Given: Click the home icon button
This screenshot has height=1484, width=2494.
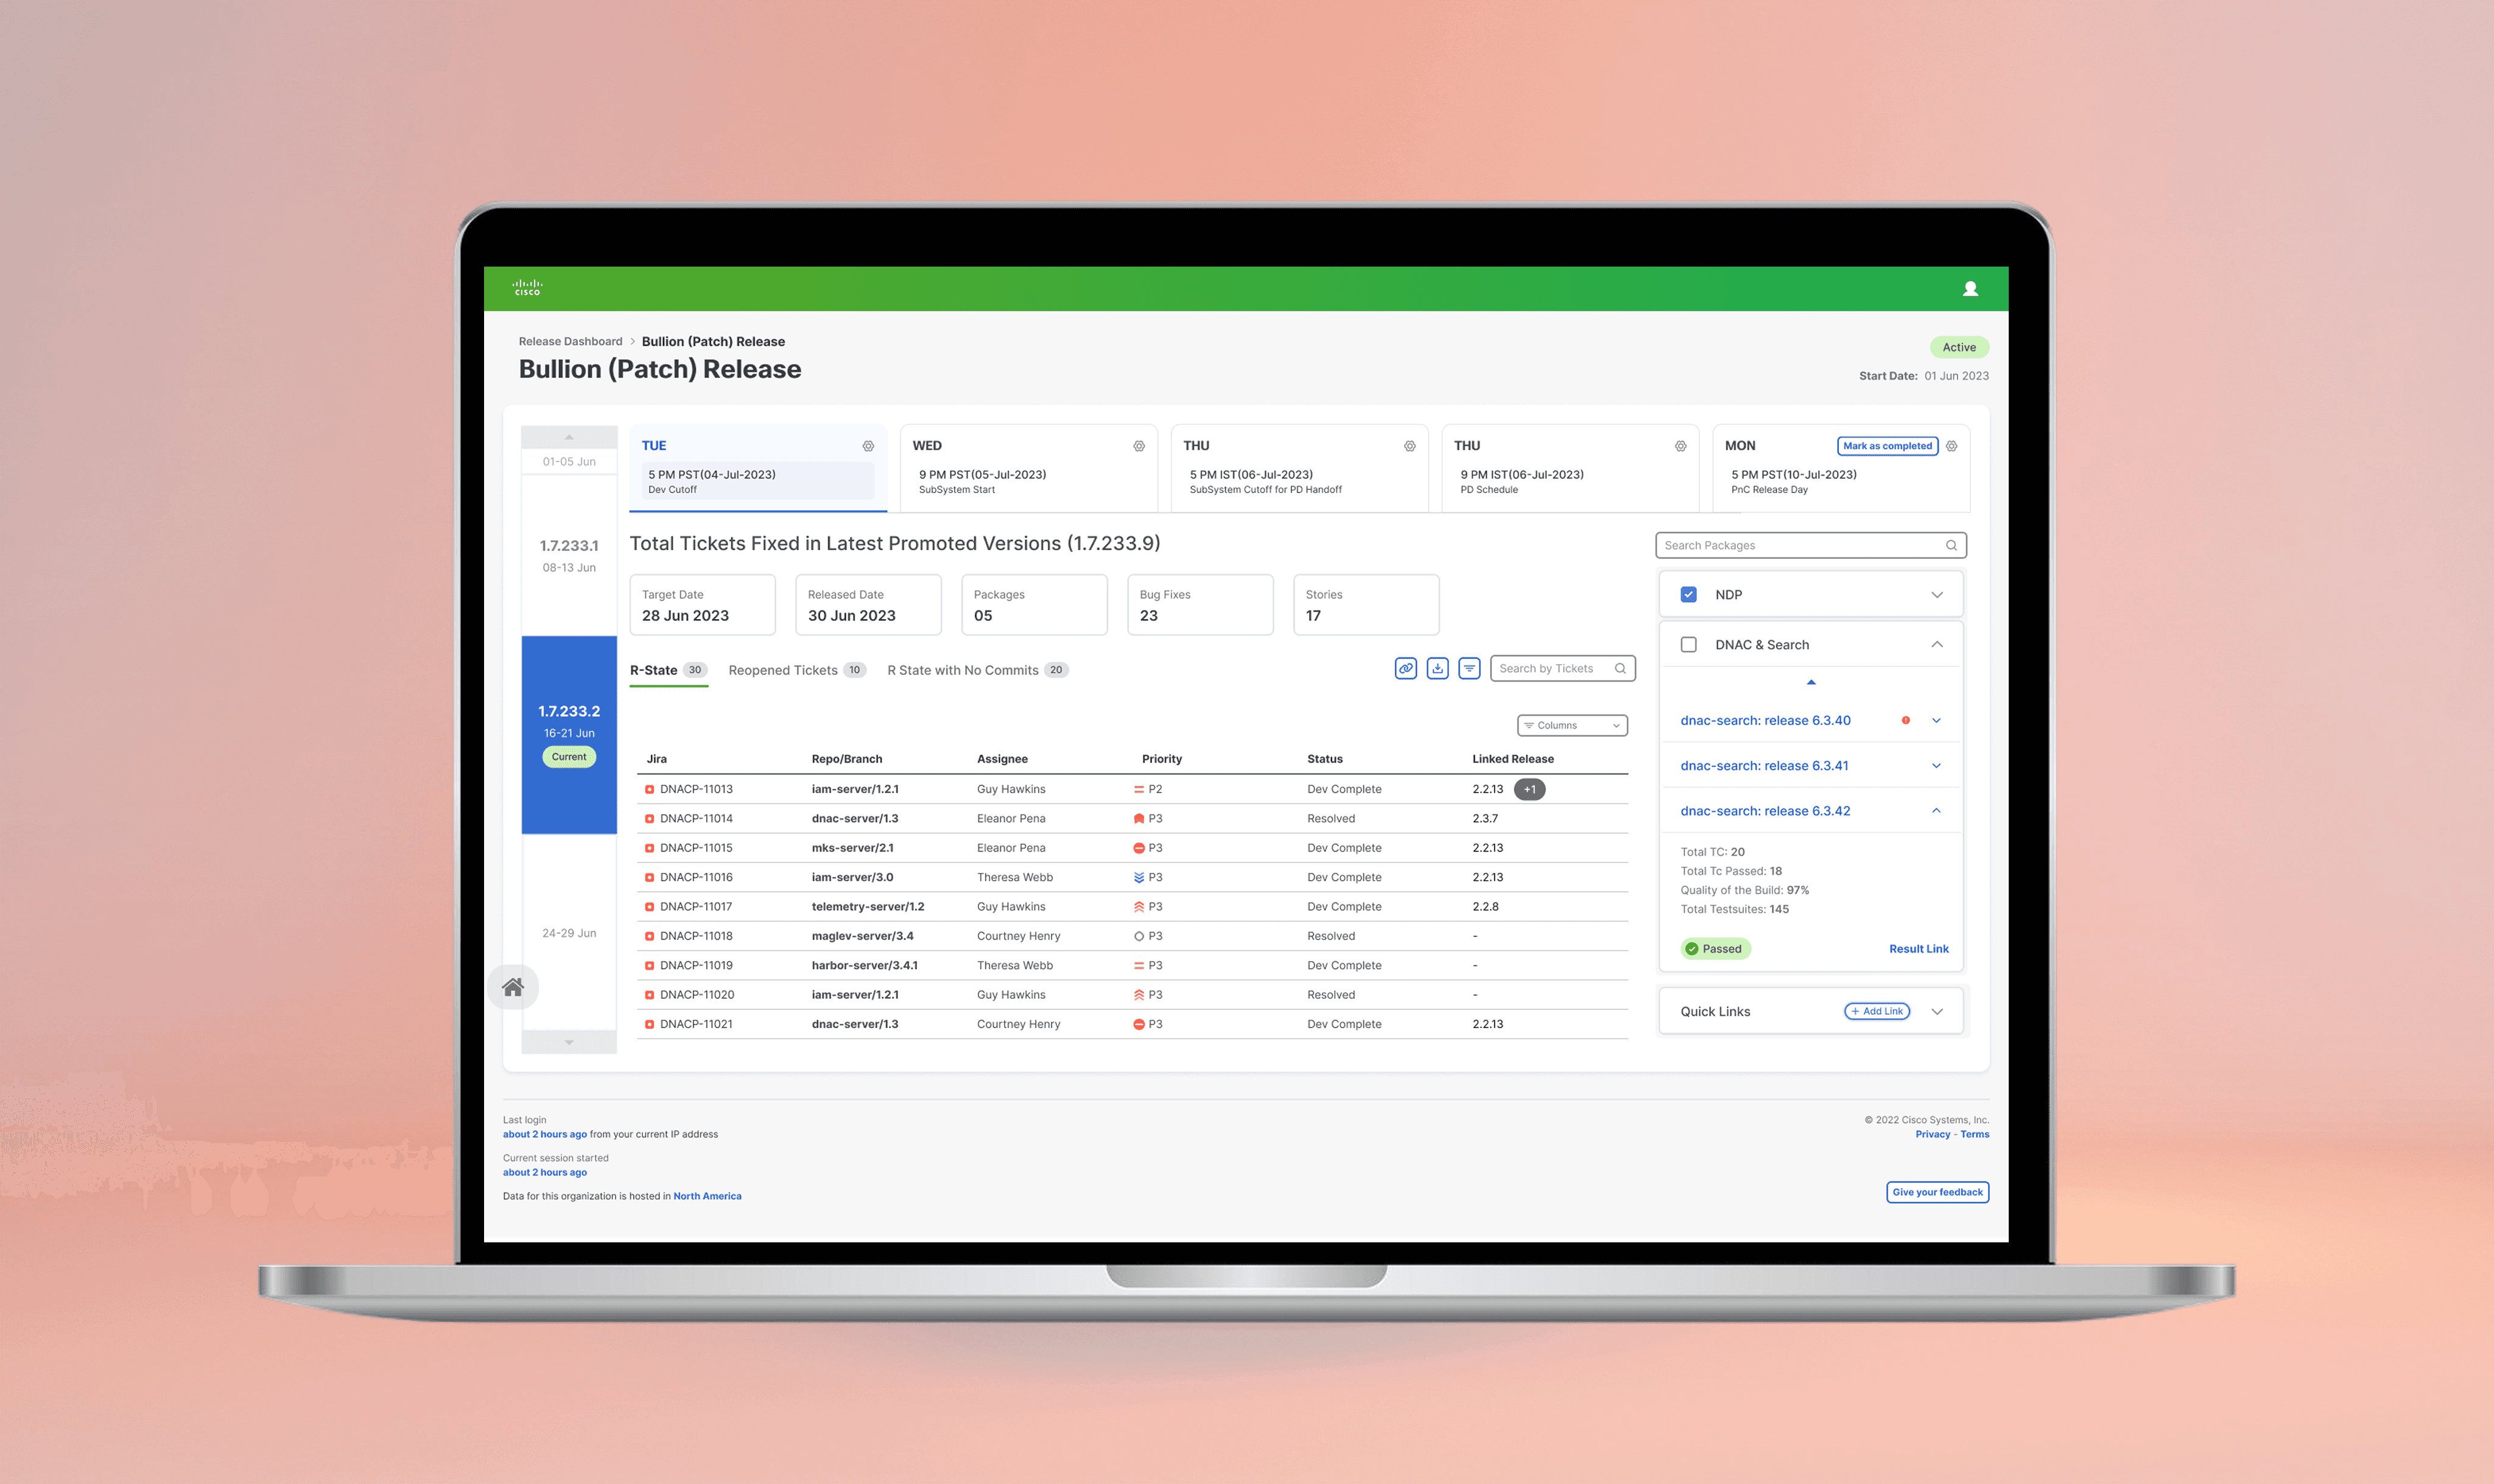Looking at the screenshot, I should 513,987.
